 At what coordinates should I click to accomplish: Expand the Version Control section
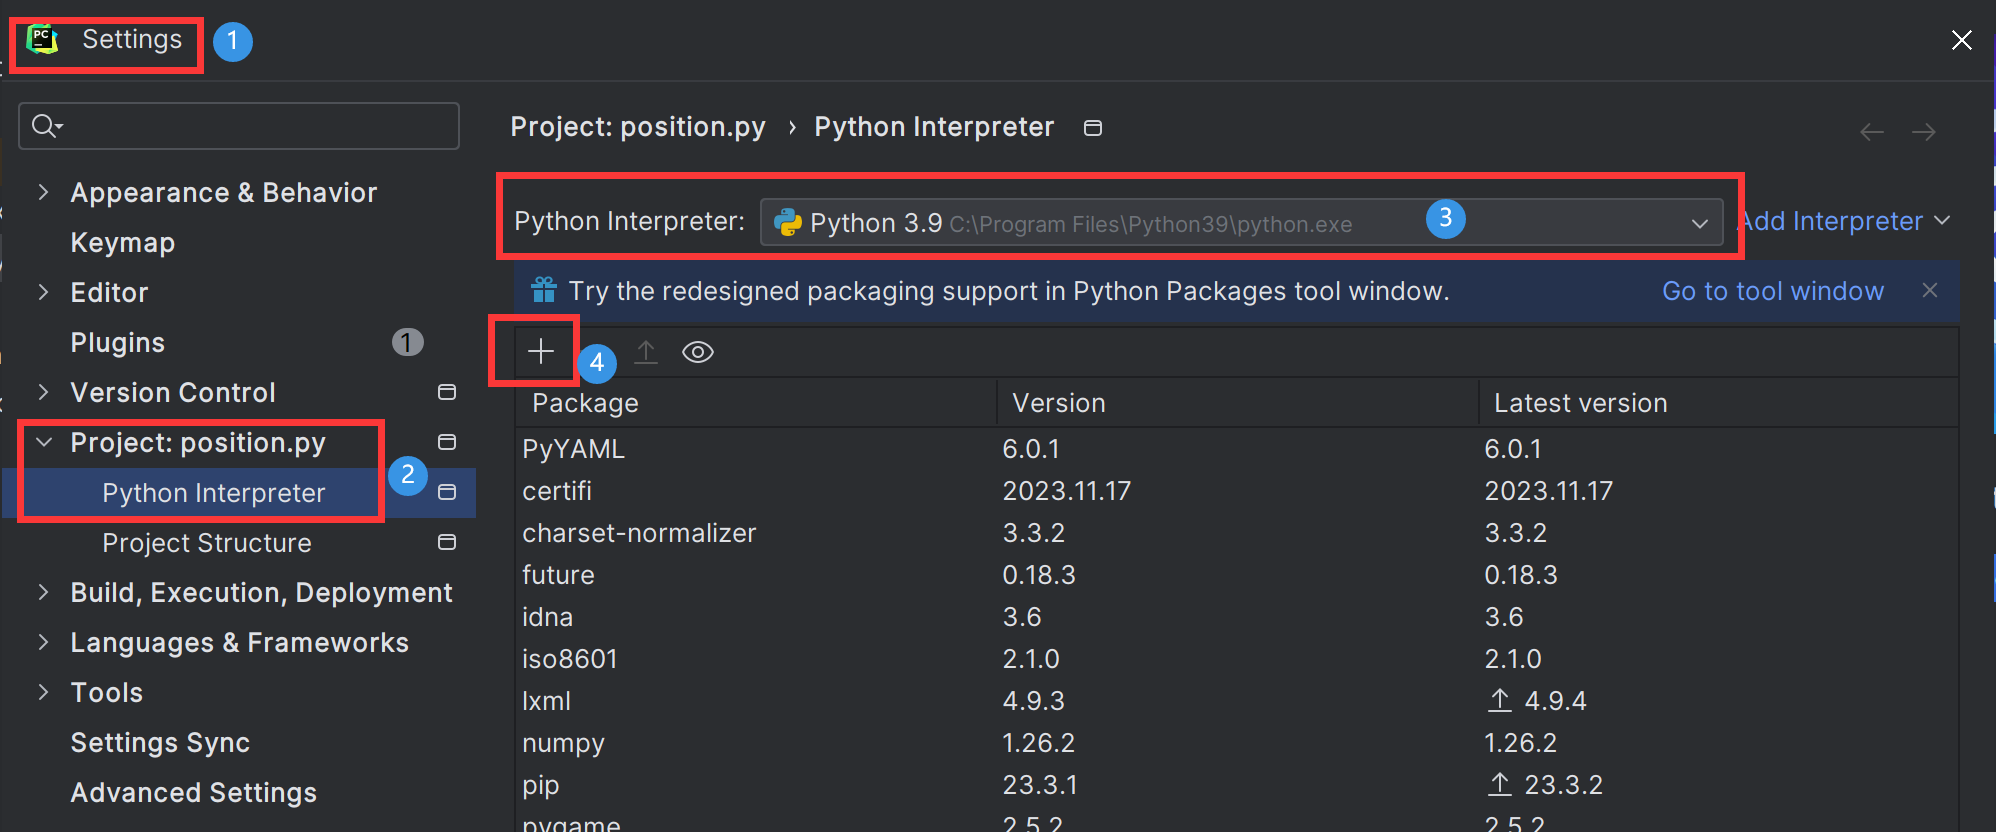[x=43, y=392]
